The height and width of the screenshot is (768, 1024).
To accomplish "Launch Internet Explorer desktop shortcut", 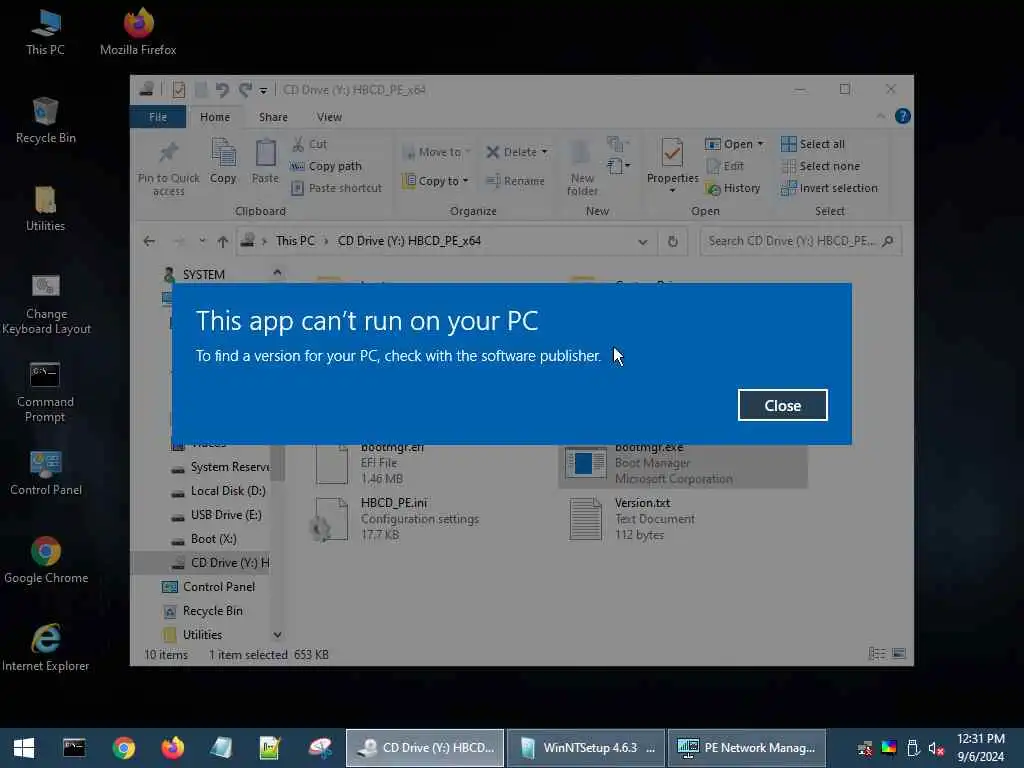I will coord(45,648).
